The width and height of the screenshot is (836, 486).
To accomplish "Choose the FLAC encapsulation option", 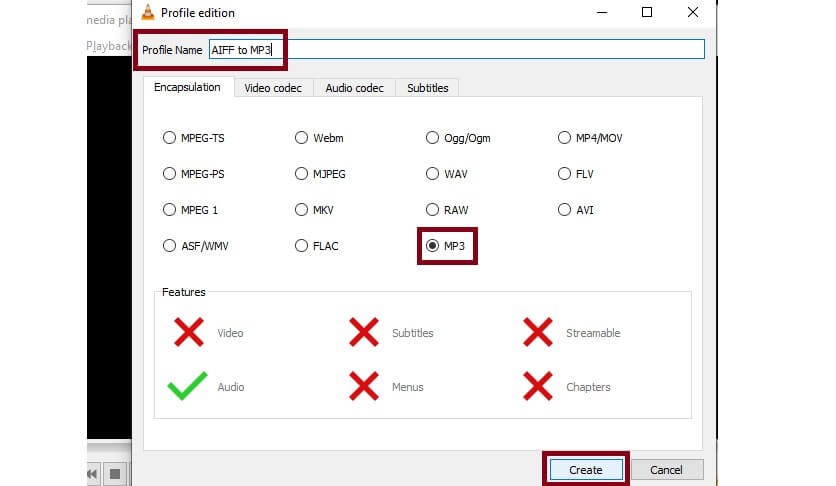I will [x=301, y=245].
